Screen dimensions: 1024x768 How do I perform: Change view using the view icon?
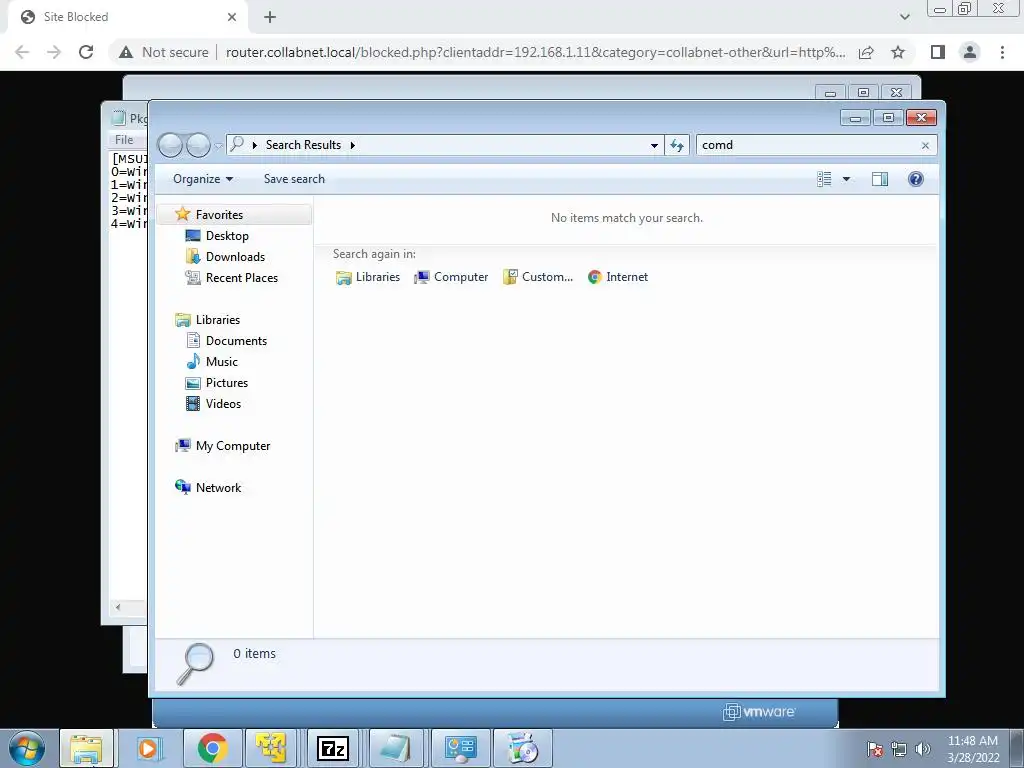click(824, 179)
